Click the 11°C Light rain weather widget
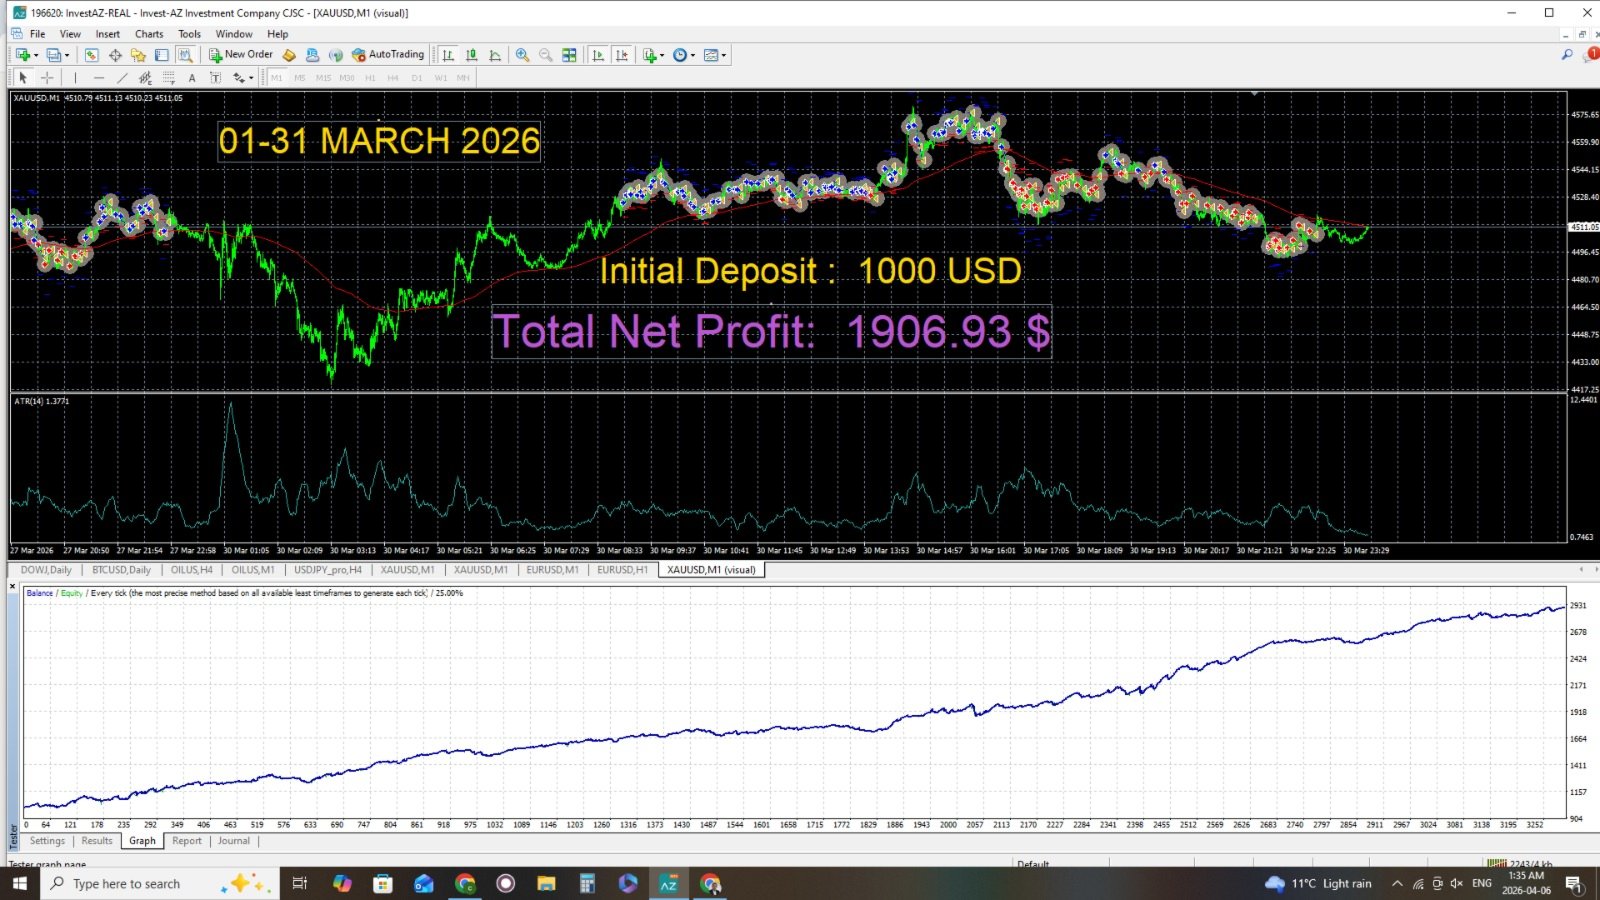The height and width of the screenshot is (900, 1600). click(x=1318, y=883)
